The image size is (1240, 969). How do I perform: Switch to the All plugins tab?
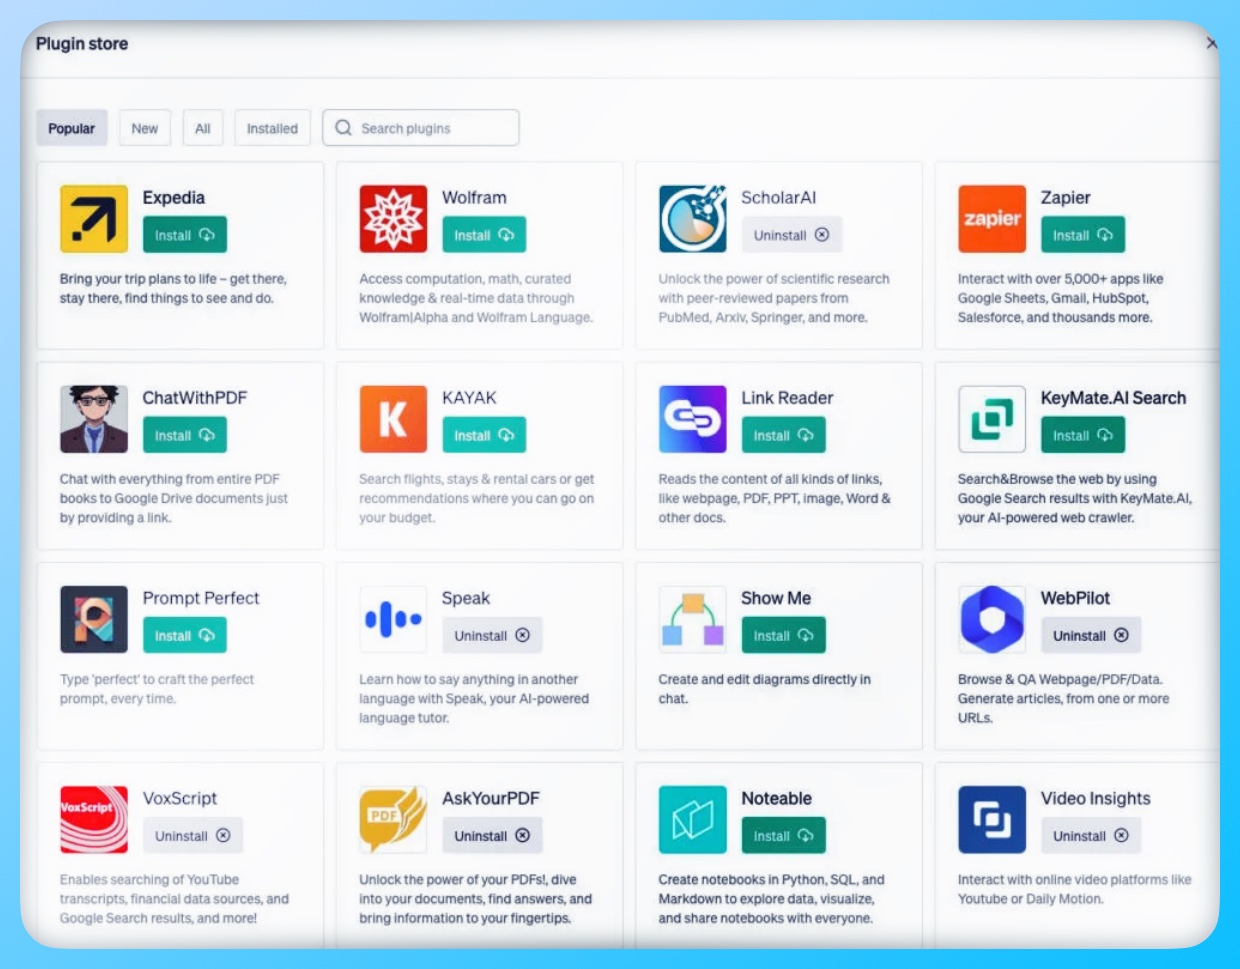(x=203, y=128)
